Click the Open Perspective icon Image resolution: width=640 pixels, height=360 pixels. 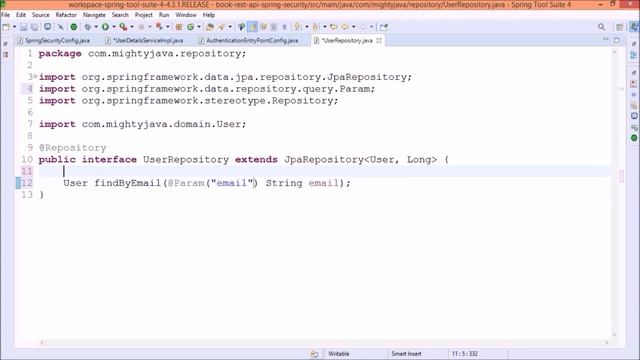(x=620, y=27)
